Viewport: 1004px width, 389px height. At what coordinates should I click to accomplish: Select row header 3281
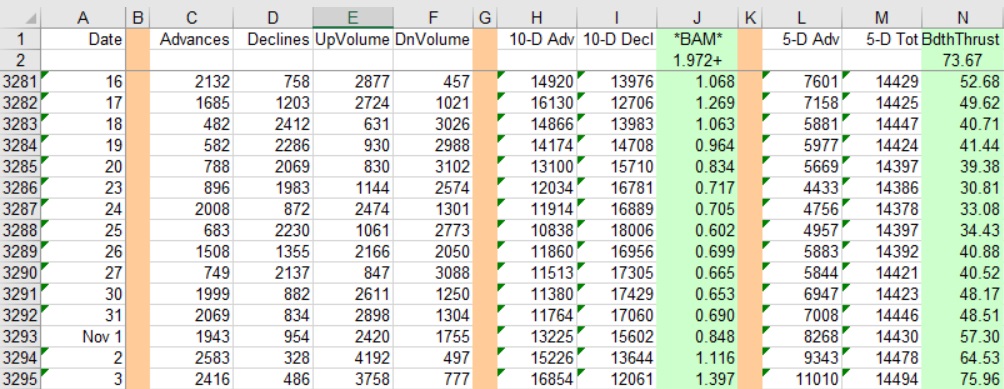coord(20,82)
